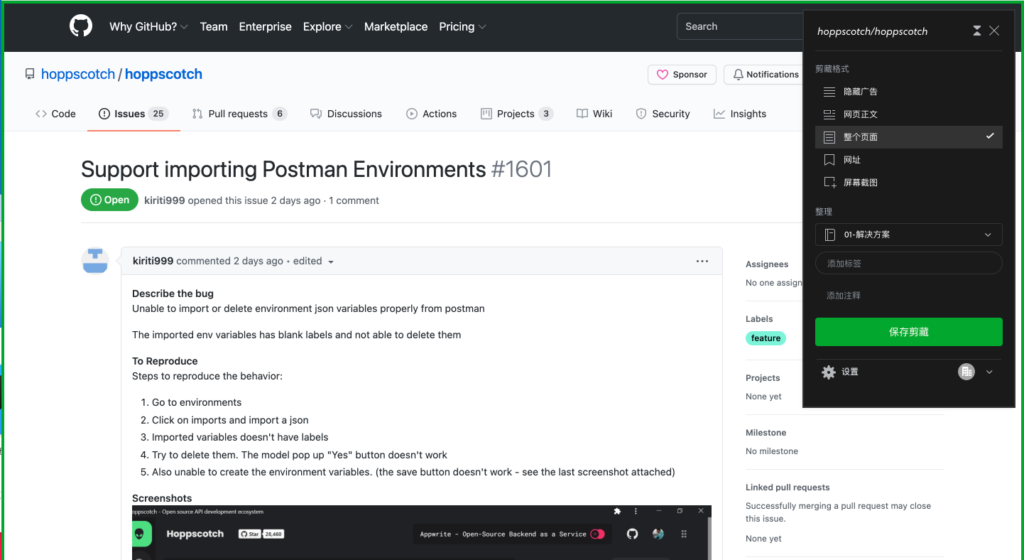Open clipper 设置 gear settings
Screen dimensions: 1024x560
(840, 372)
